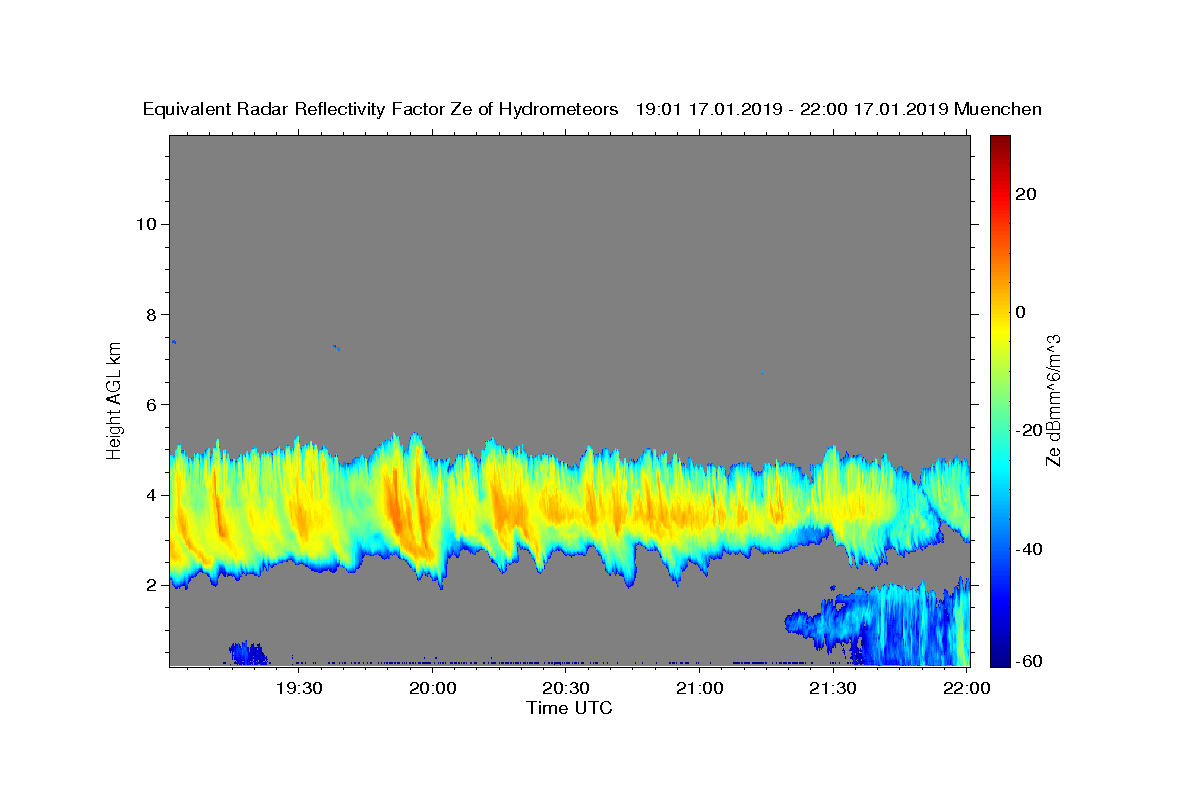Click the '22:00' time tick label
1200x800 pixels.
pos(967,688)
